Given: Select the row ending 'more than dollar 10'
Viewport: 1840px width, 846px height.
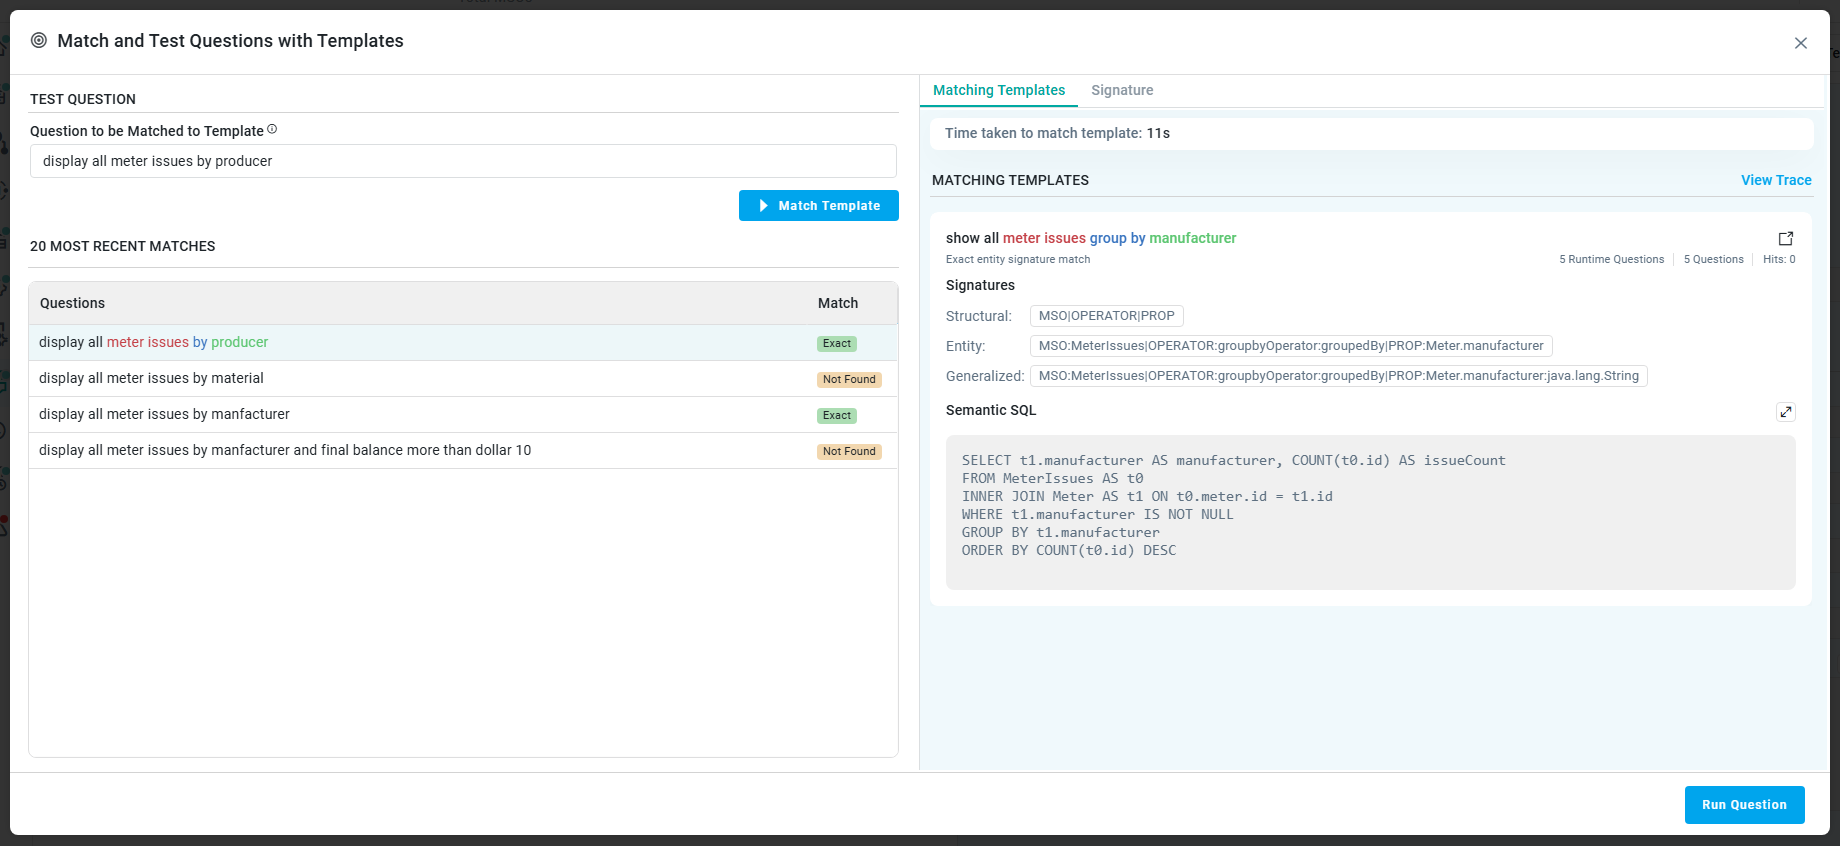Looking at the screenshot, I should [463, 450].
